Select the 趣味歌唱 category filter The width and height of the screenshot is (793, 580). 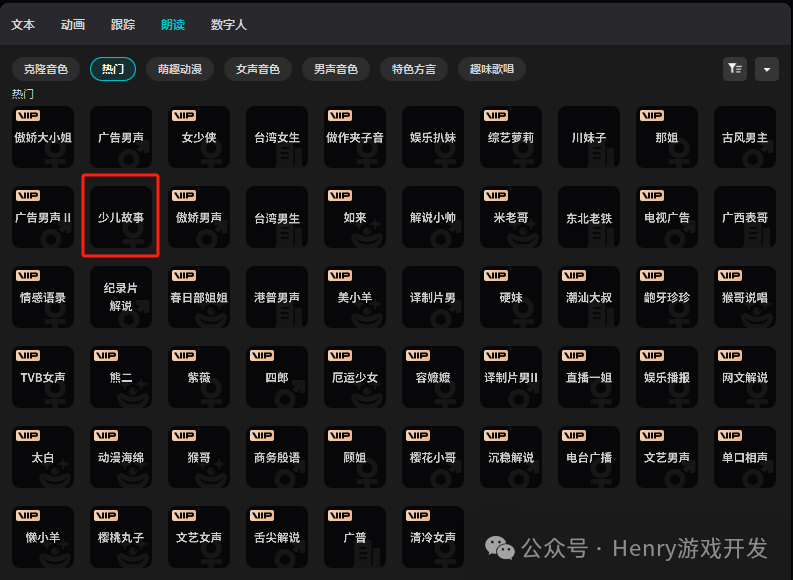coord(492,69)
